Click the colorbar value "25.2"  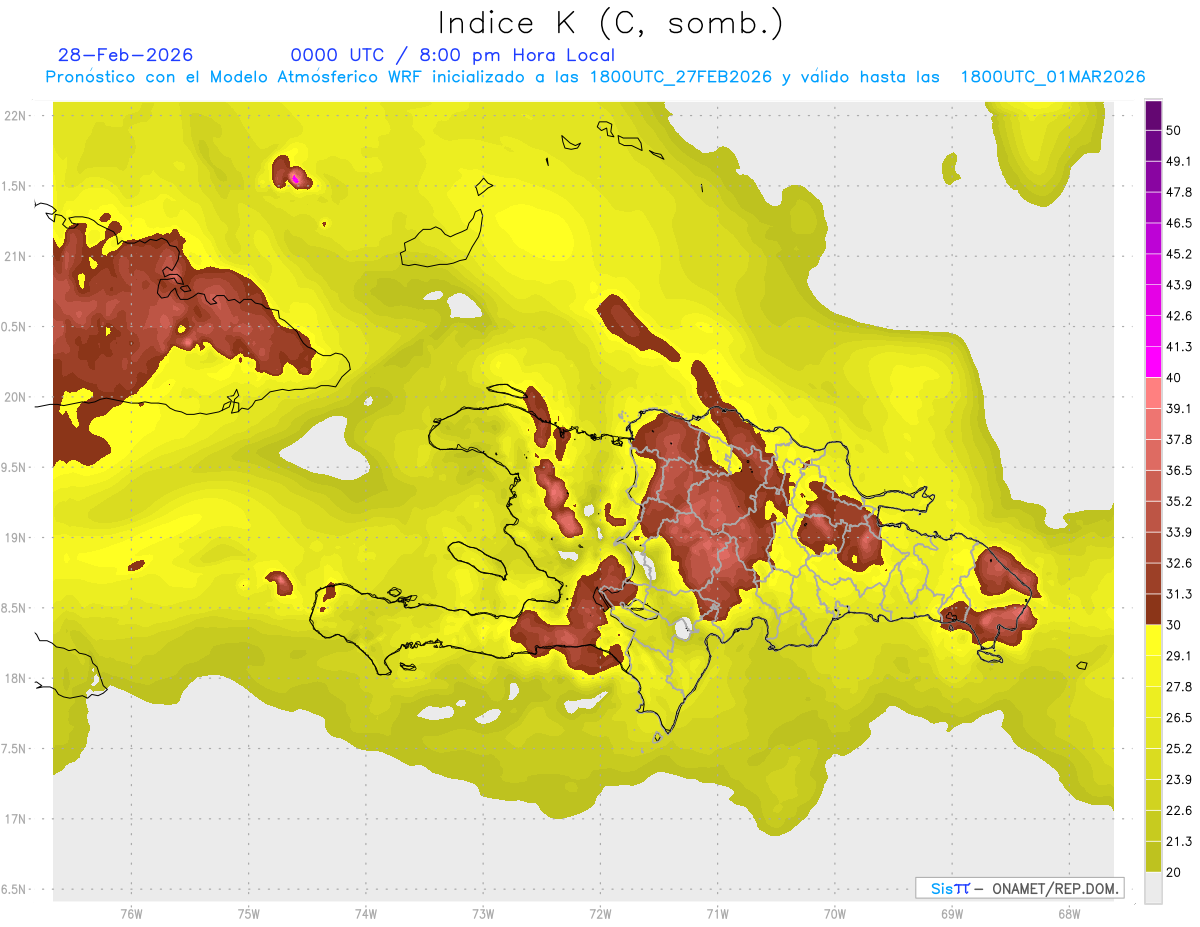(1178, 748)
